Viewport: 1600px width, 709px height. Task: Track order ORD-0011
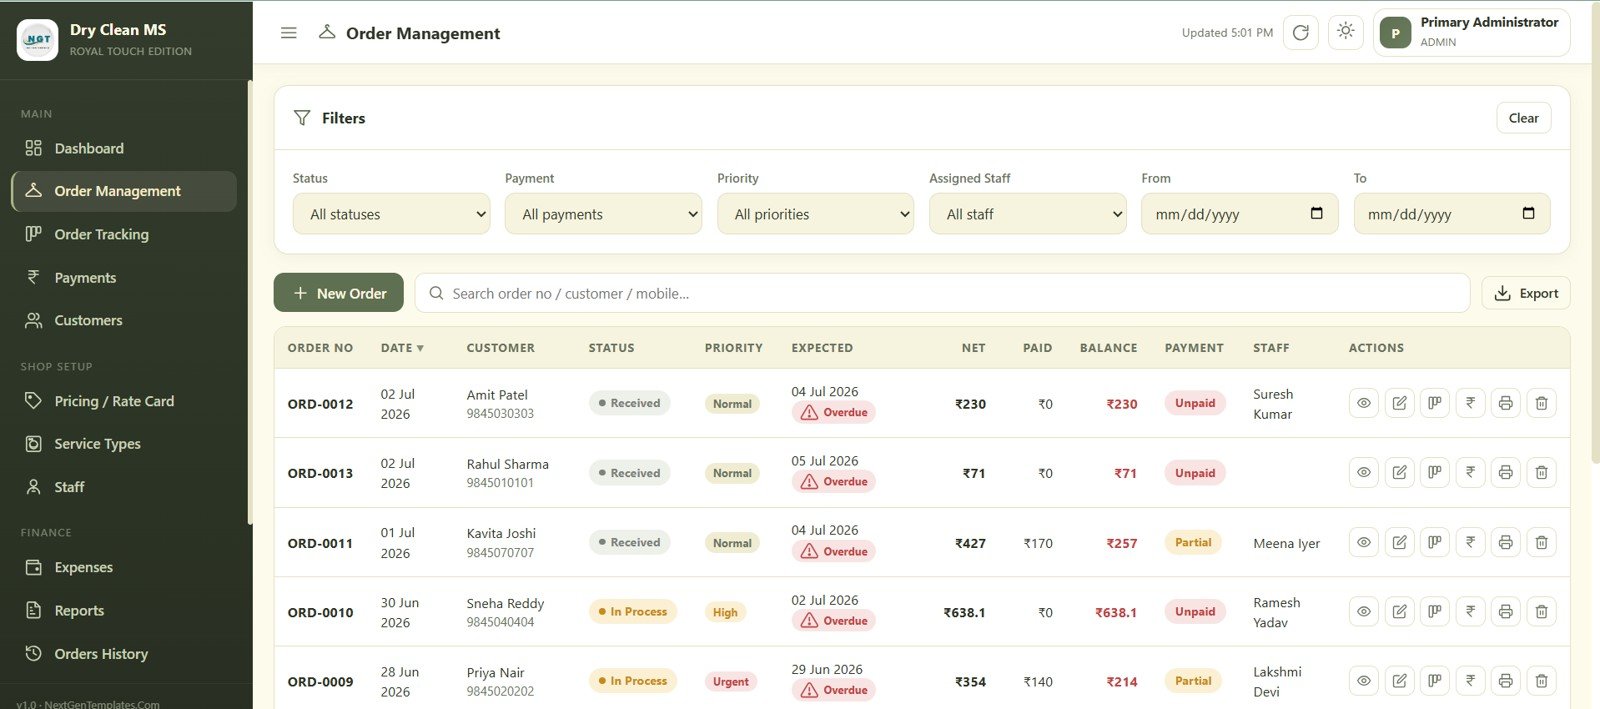pyautogui.click(x=1435, y=542)
